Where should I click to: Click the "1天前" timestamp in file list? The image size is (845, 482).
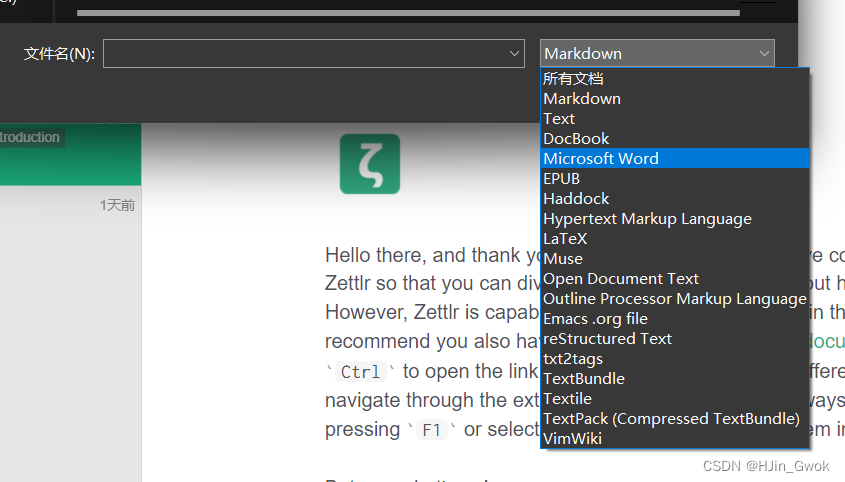117,205
